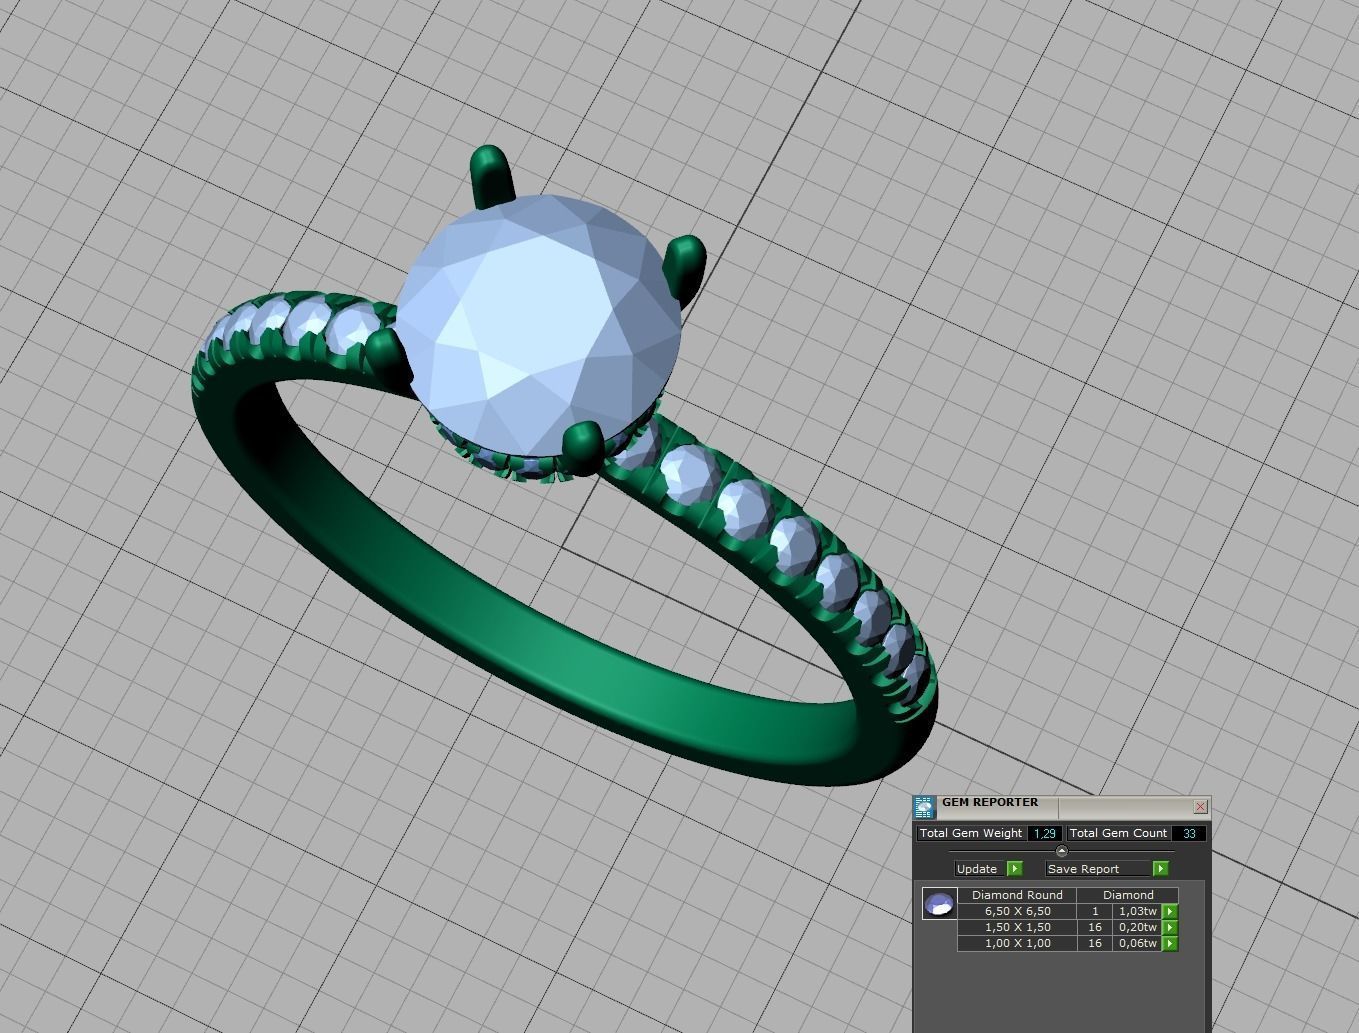This screenshot has height=1033, width=1359.
Task: Select the round diamond thumbnail
Action: [939, 904]
